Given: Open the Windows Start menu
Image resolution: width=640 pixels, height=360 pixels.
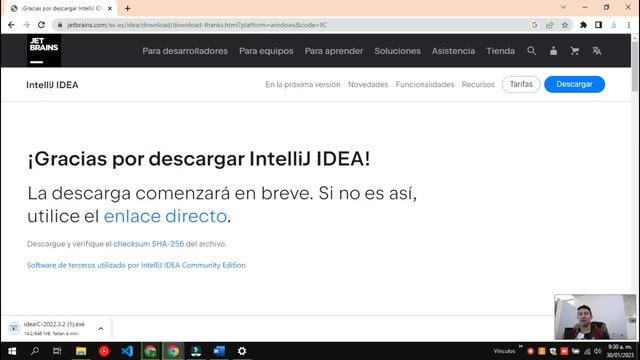Looking at the screenshot, I should (12, 351).
